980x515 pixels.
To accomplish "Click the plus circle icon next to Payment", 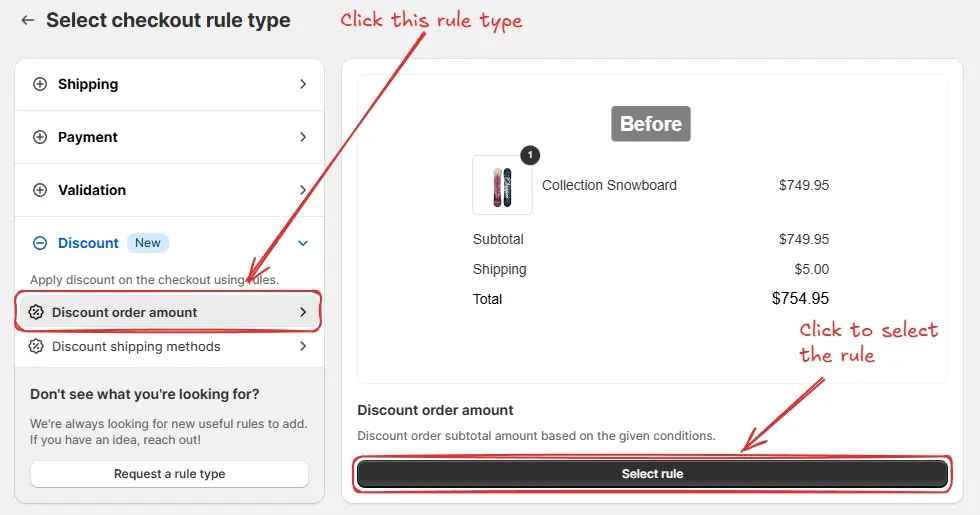I will point(40,137).
